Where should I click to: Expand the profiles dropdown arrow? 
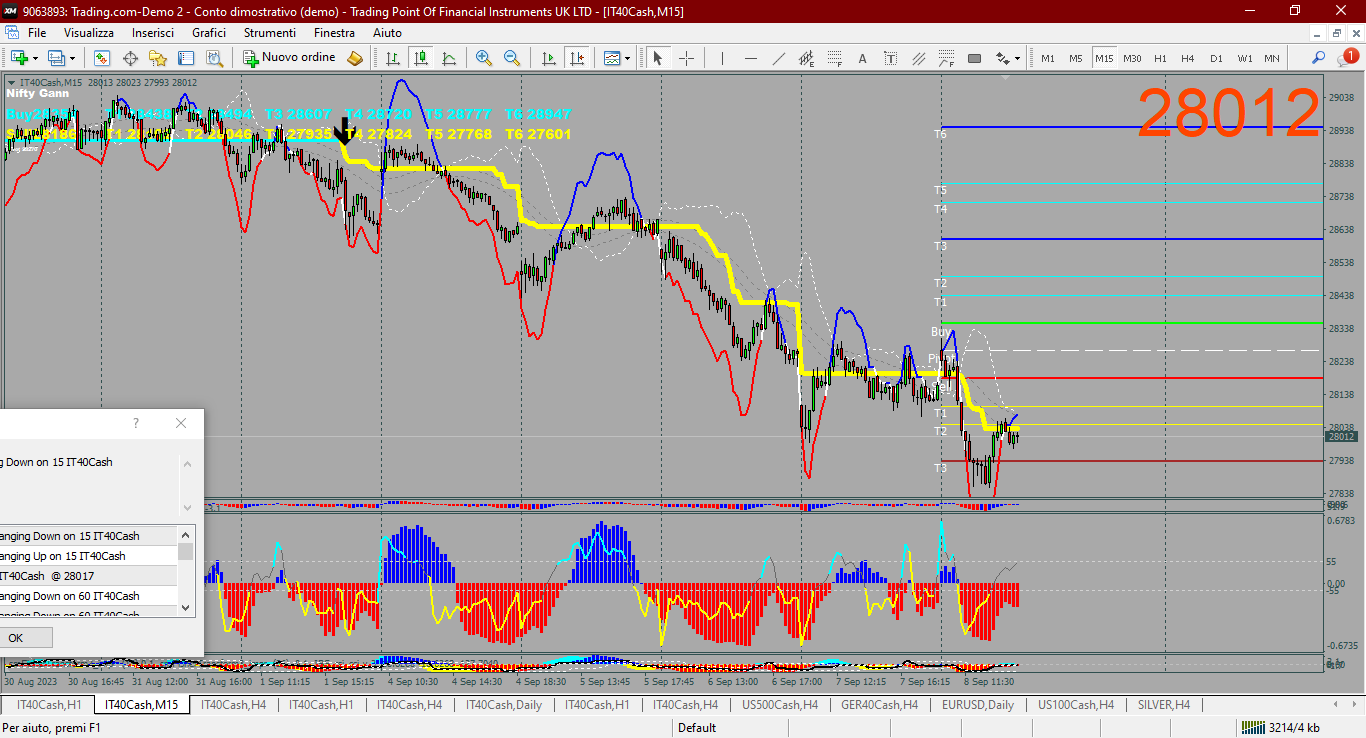point(73,59)
